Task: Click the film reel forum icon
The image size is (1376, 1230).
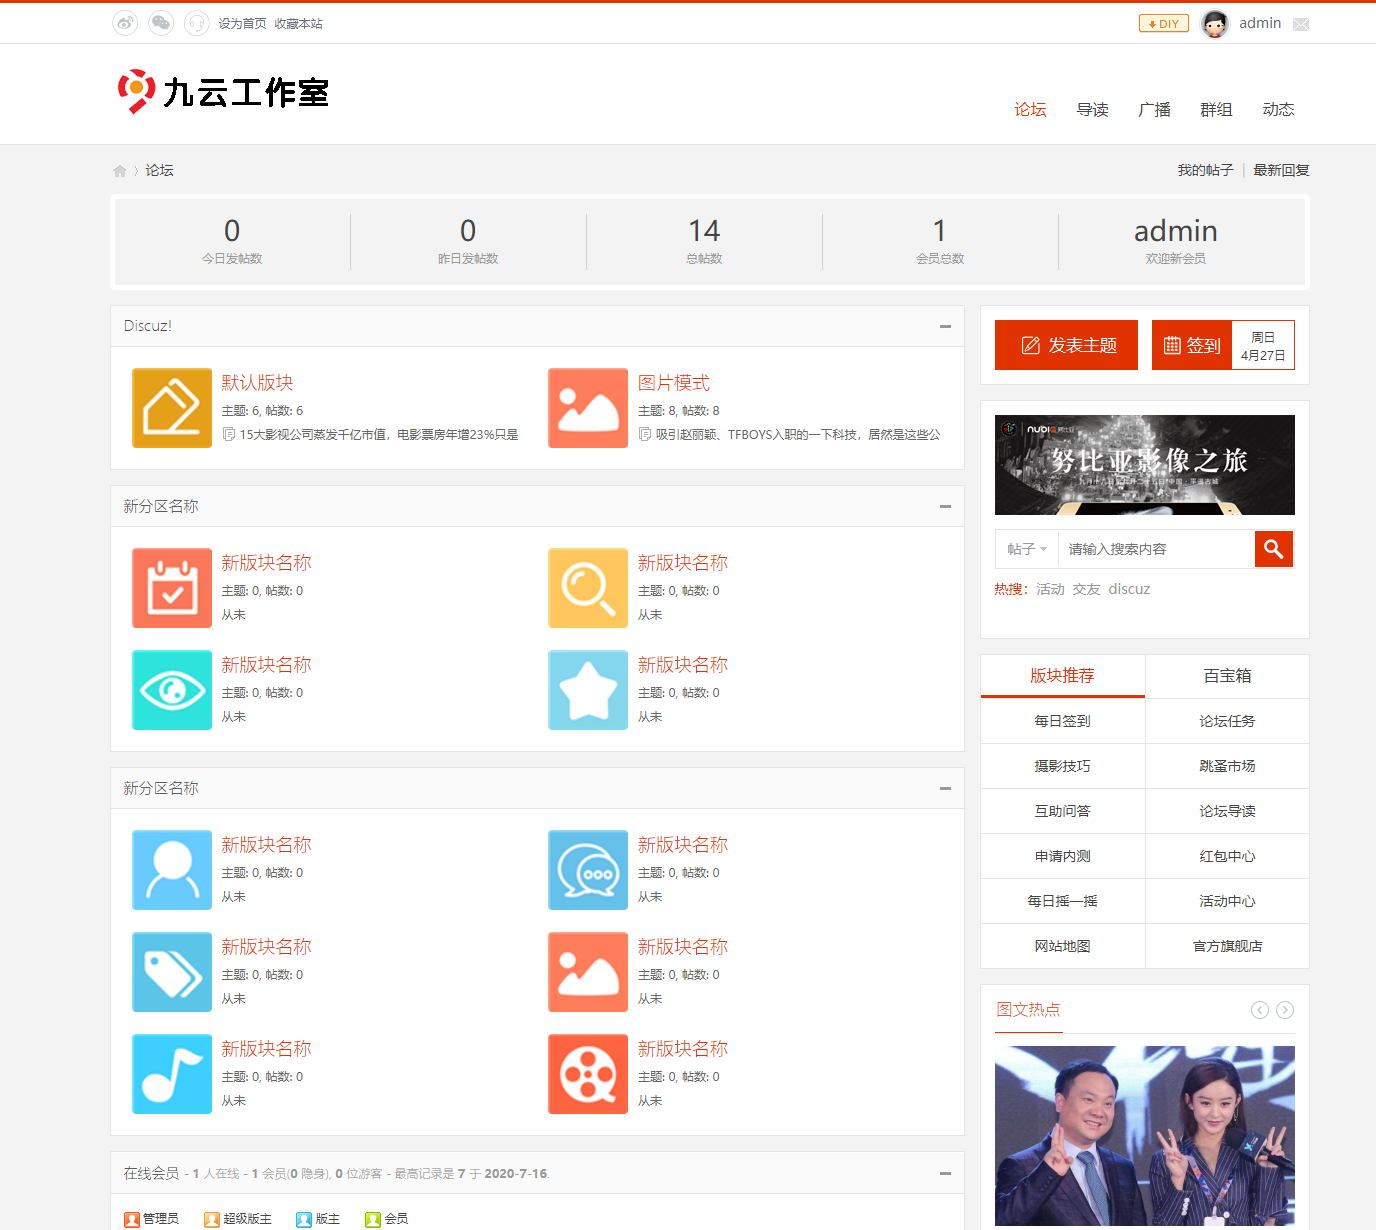Action: click(588, 1074)
